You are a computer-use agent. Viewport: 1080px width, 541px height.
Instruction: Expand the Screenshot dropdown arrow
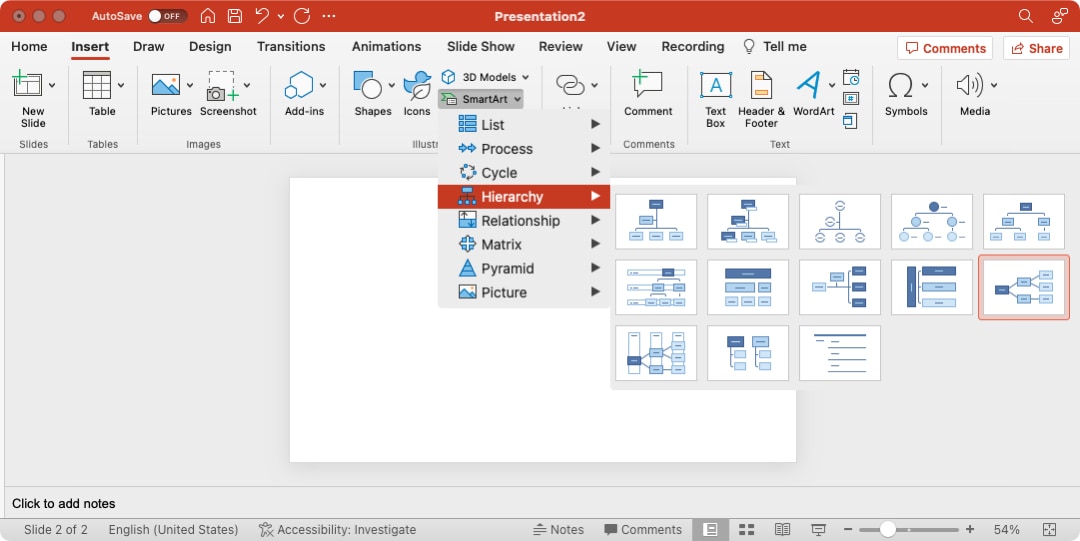click(247, 85)
